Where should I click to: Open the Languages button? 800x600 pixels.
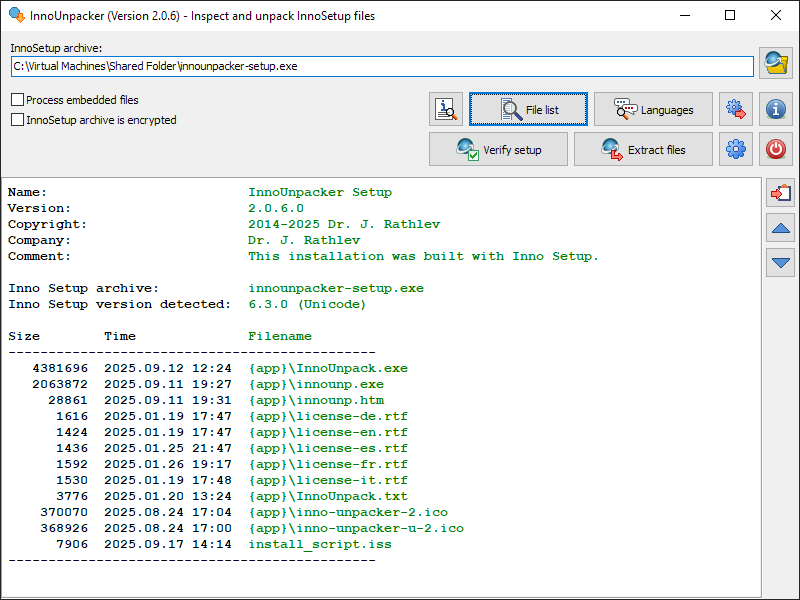pyautogui.click(x=653, y=109)
